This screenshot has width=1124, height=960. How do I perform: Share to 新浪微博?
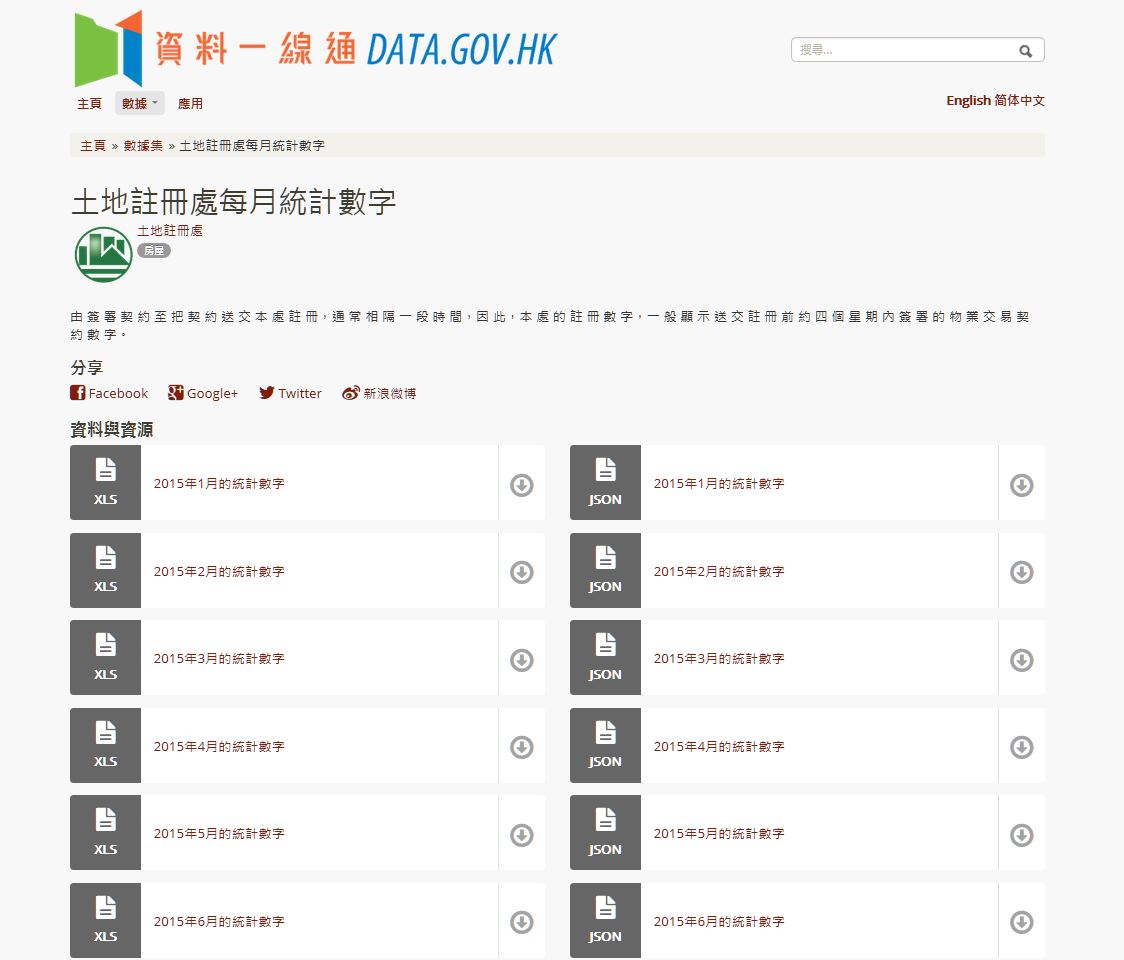tap(379, 394)
